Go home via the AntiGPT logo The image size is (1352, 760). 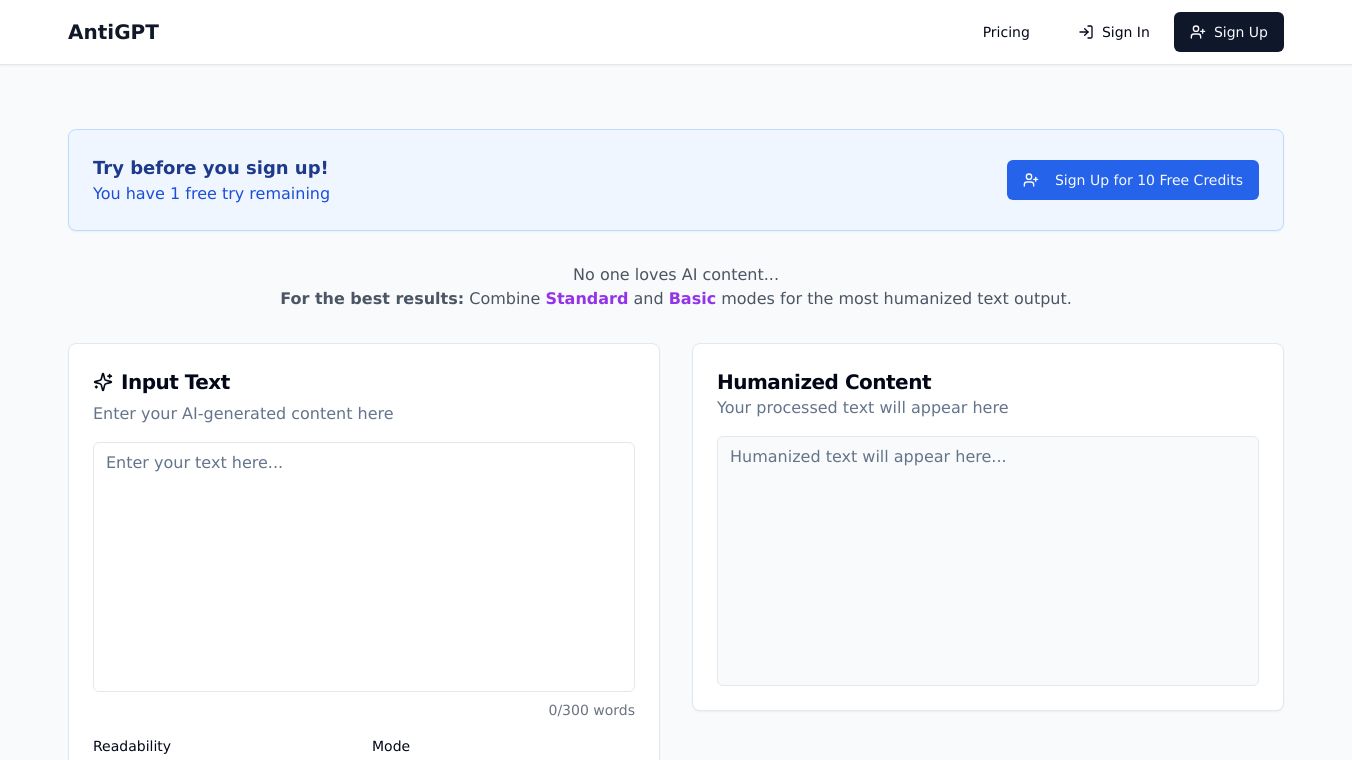click(x=113, y=32)
